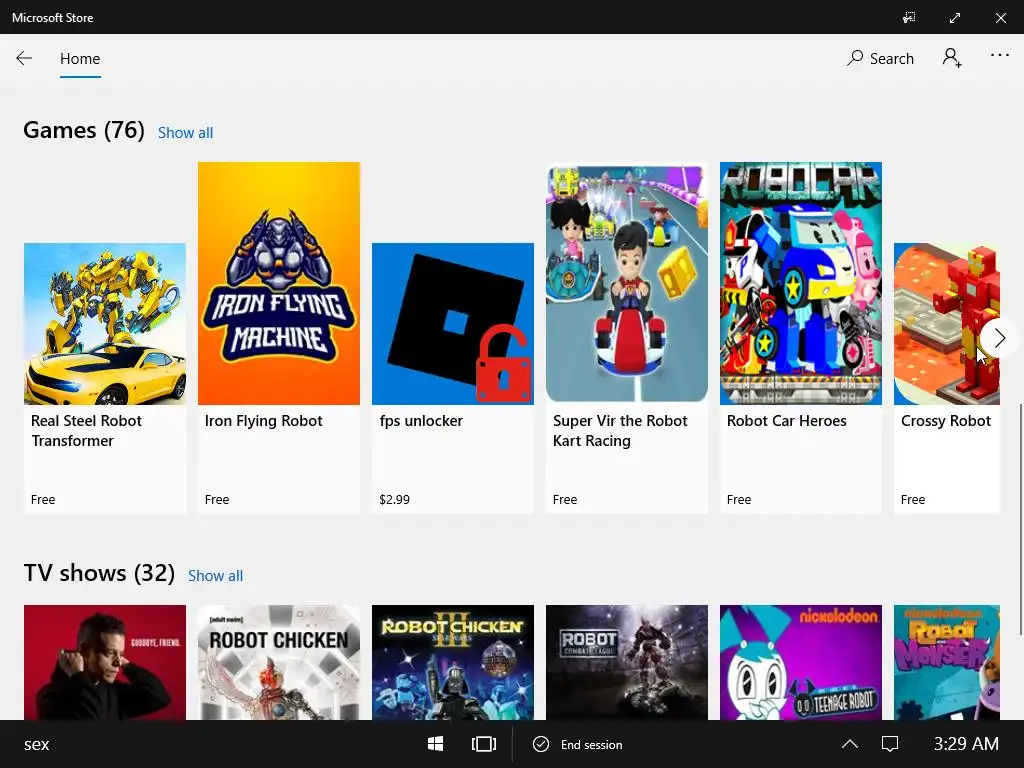Viewport: 1024px width, 768px height.
Task: Open Robot Combat League show thumbnail
Action: click(x=627, y=662)
